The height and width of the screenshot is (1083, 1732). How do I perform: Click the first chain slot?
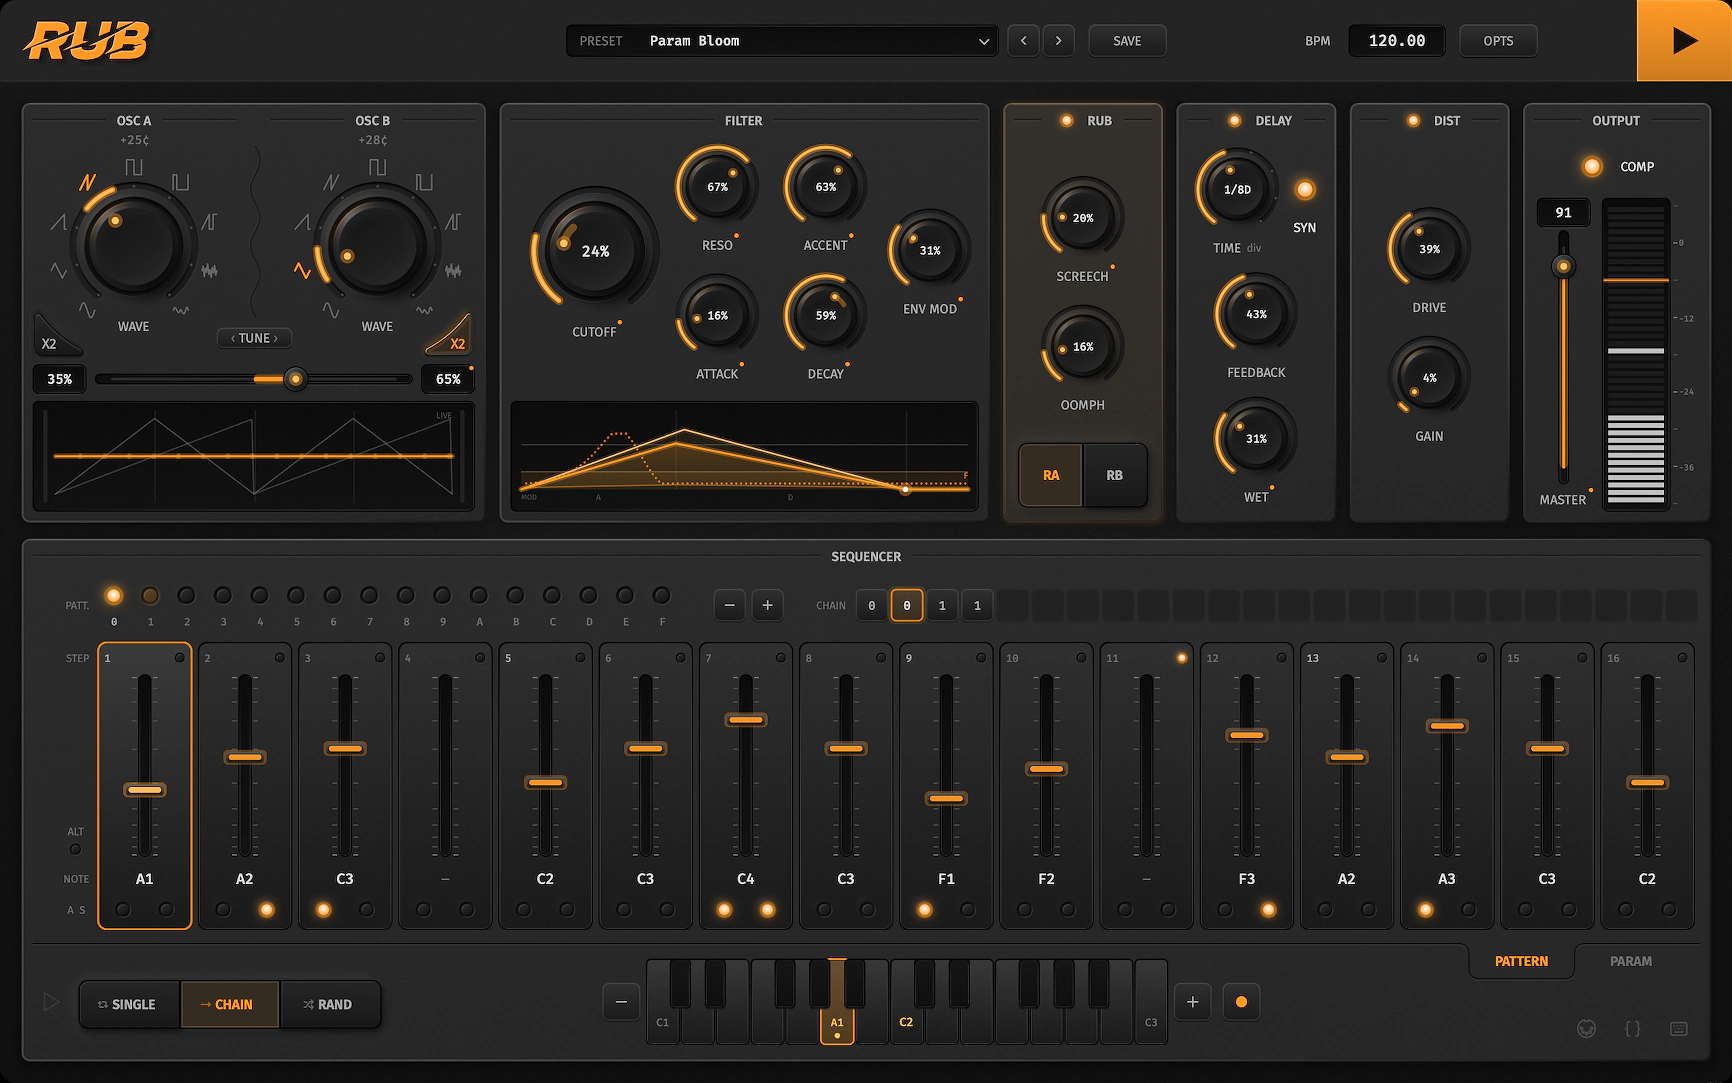pyautogui.click(x=872, y=605)
